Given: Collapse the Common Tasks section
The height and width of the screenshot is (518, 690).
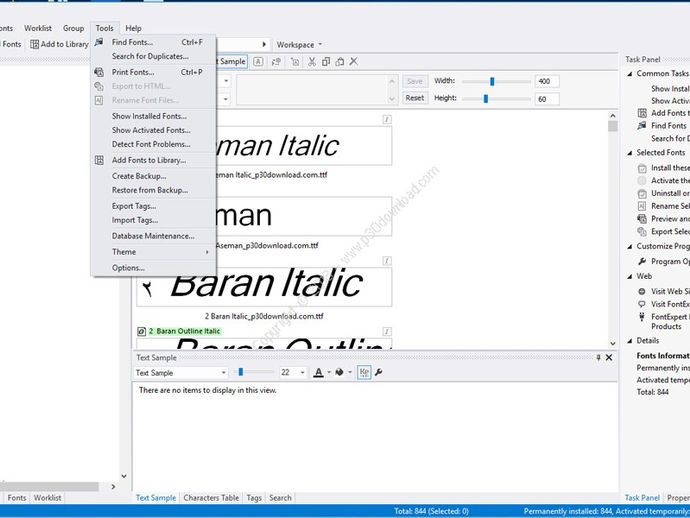Looking at the screenshot, I should (630, 73).
